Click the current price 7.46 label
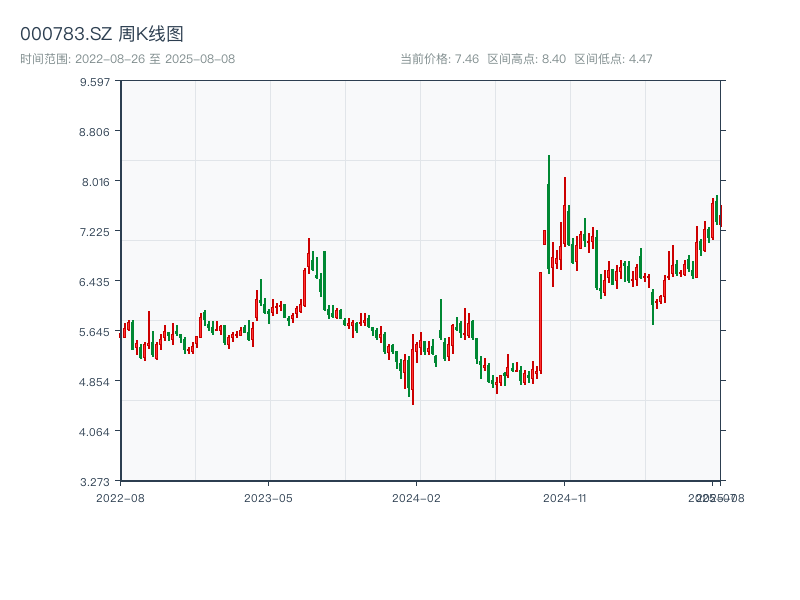Viewport: 800px width, 600px height. tap(439, 59)
